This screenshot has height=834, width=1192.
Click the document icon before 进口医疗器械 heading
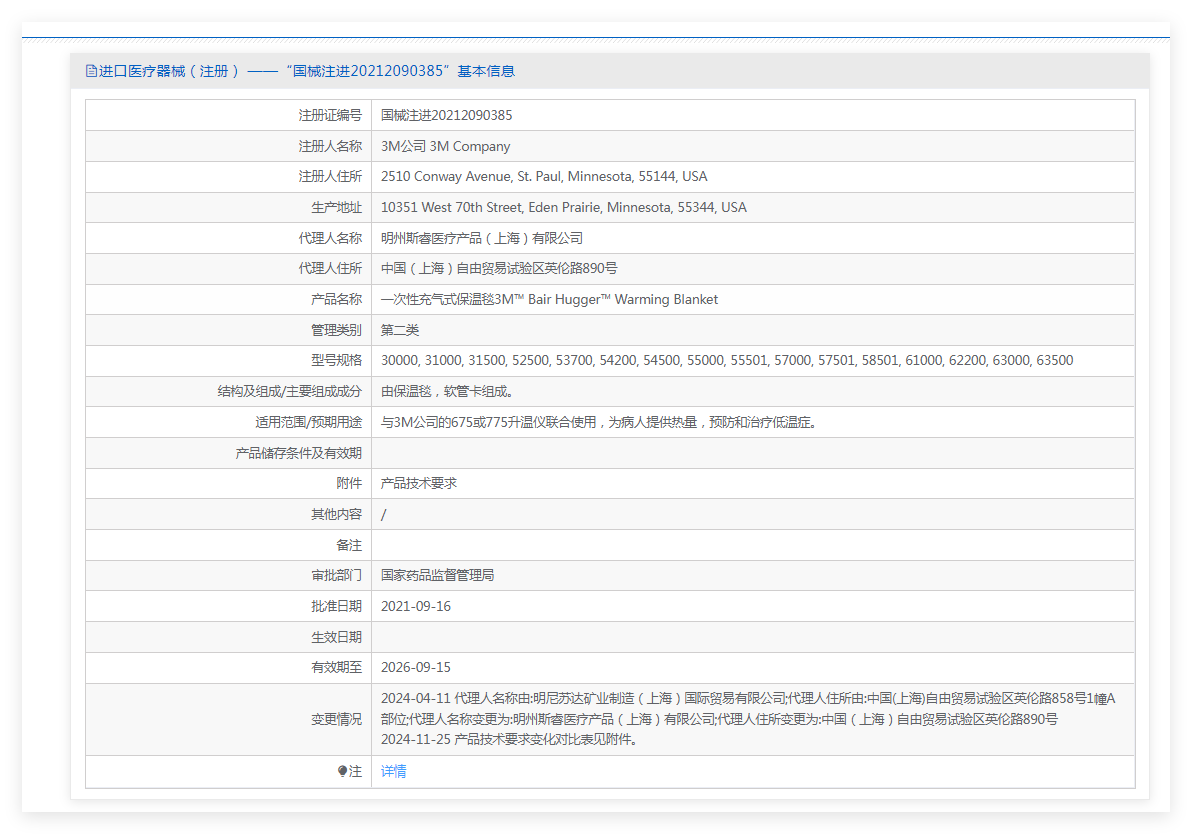point(91,71)
